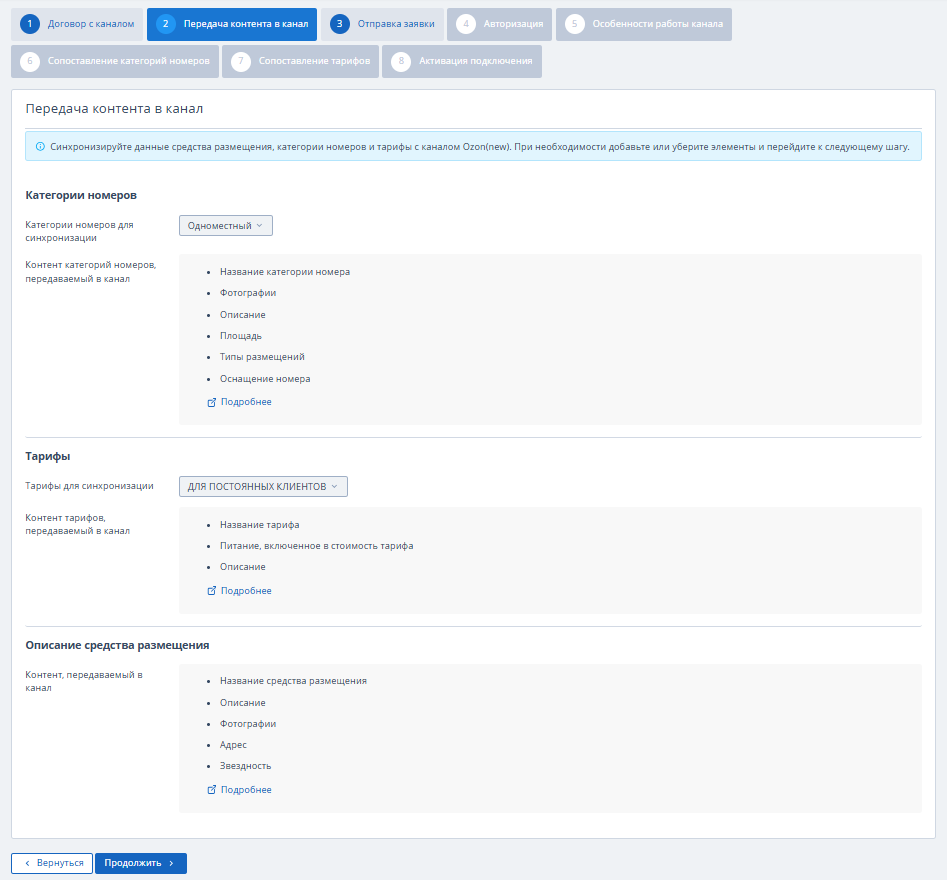Open Подробнее link under tariffs content
Screen dimensions: 947x880
pyautogui.click(x=246, y=591)
